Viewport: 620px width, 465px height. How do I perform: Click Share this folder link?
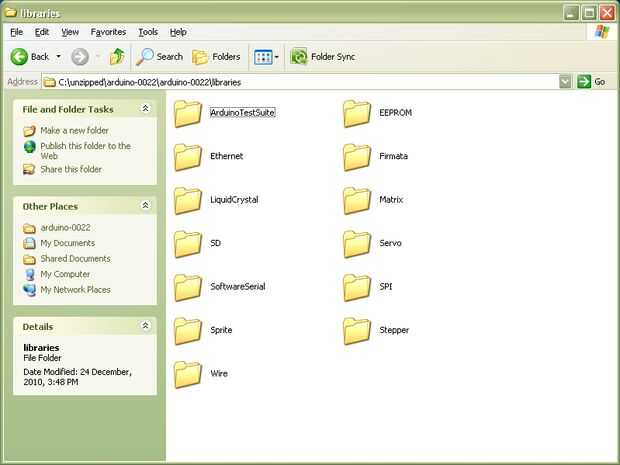click(x=71, y=169)
